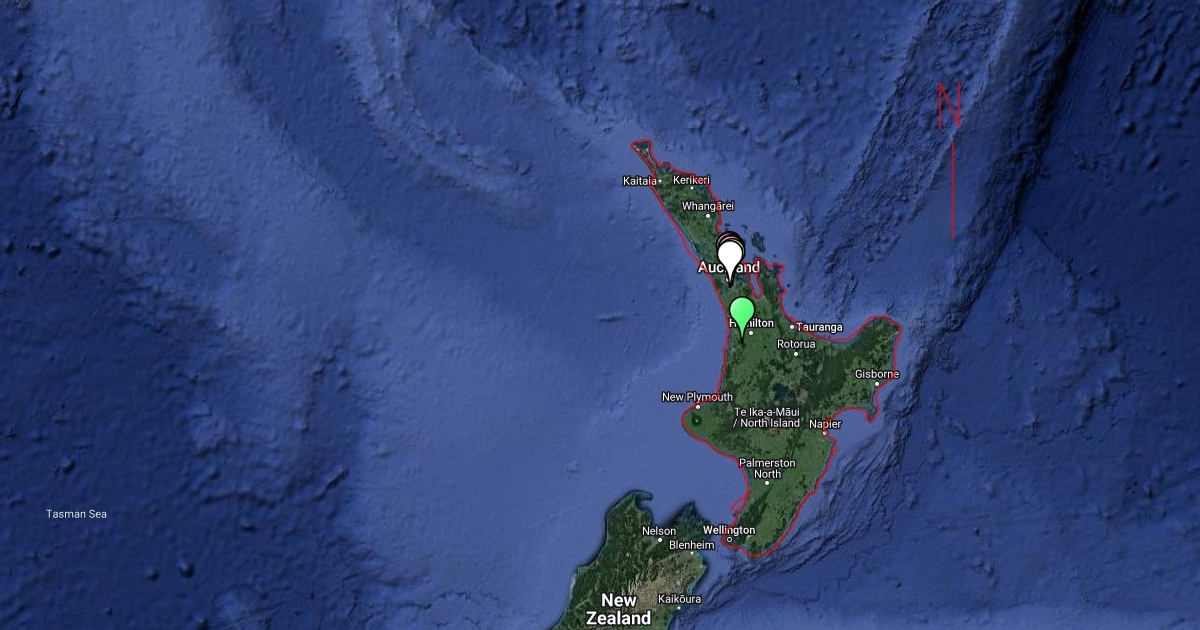Select the Kaitaia place label
Viewport: 1200px width, 630px height.
point(639,181)
